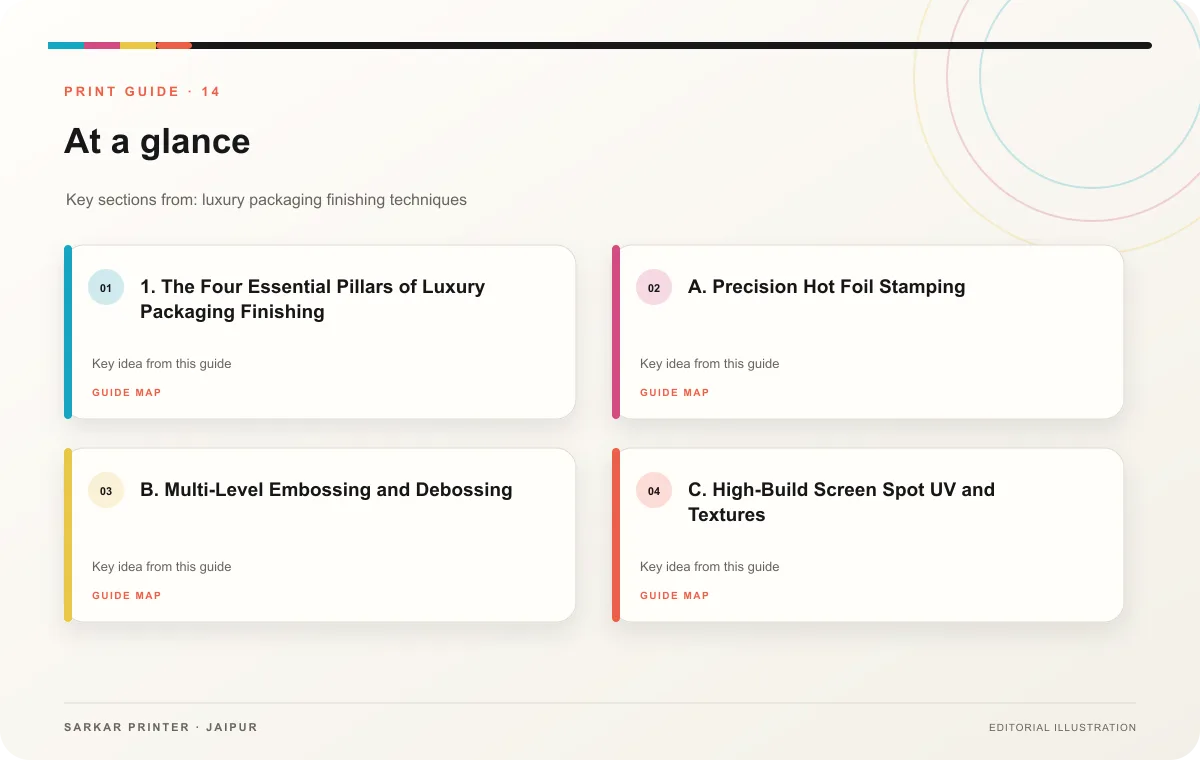The width and height of the screenshot is (1200, 760).
Task: Click SARKAR PRINTER · JAIPUR footer text
Action: (x=161, y=727)
